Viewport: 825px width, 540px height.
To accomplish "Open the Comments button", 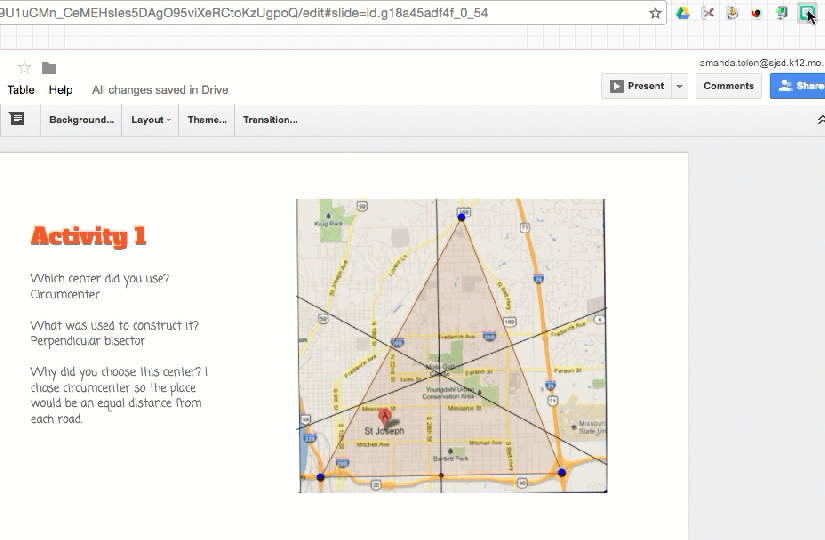I will click(x=728, y=86).
